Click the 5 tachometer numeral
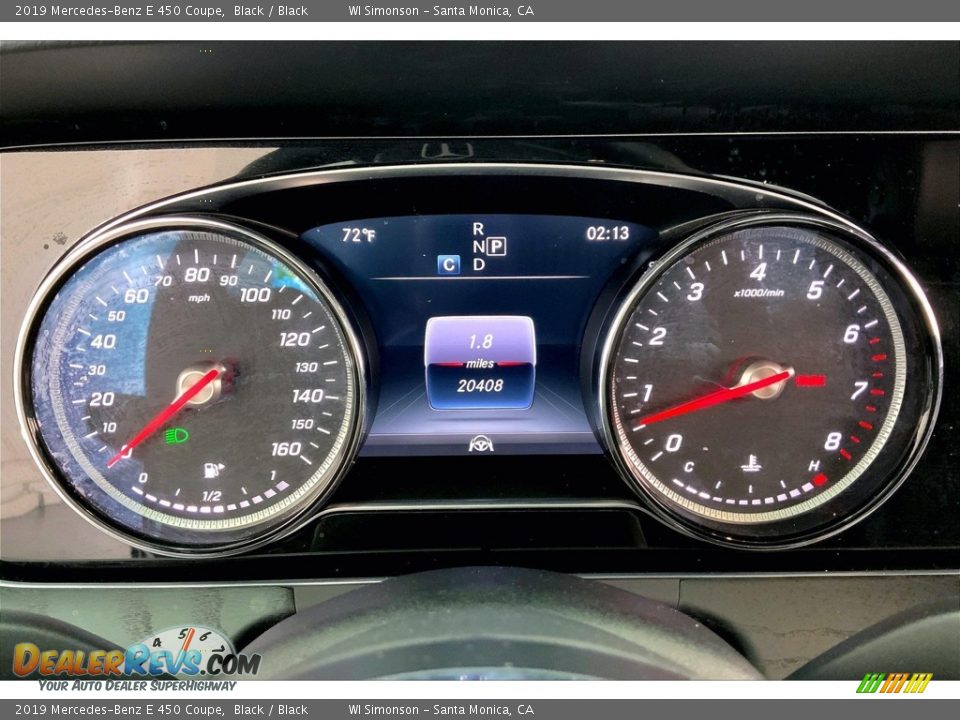 pyautogui.click(x=815, y=290)
